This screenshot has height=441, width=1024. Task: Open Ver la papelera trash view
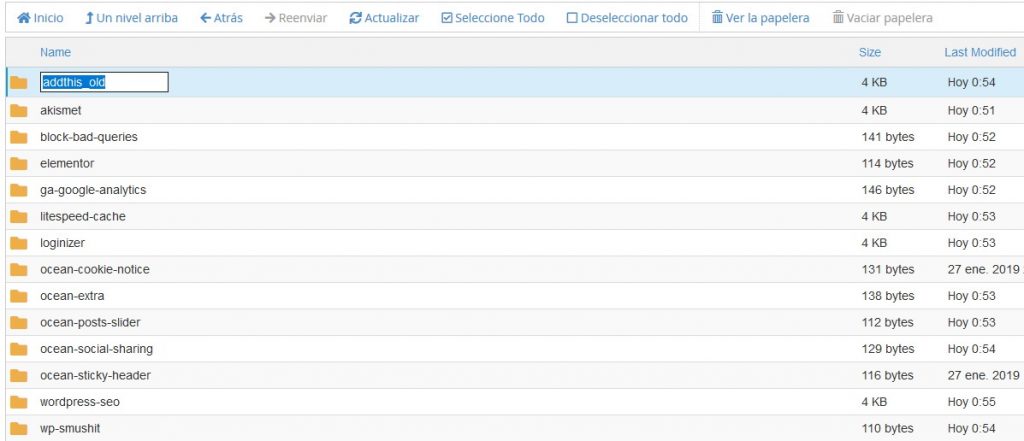point(760,18)
